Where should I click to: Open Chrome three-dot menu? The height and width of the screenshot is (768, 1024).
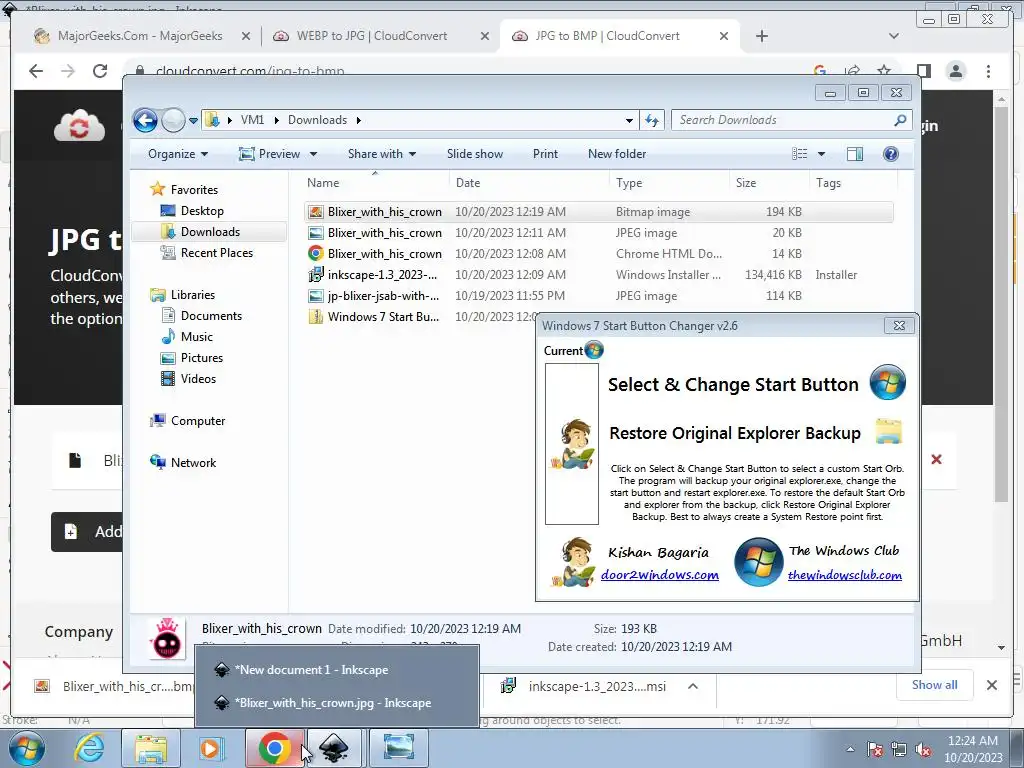tap(988, 71)
